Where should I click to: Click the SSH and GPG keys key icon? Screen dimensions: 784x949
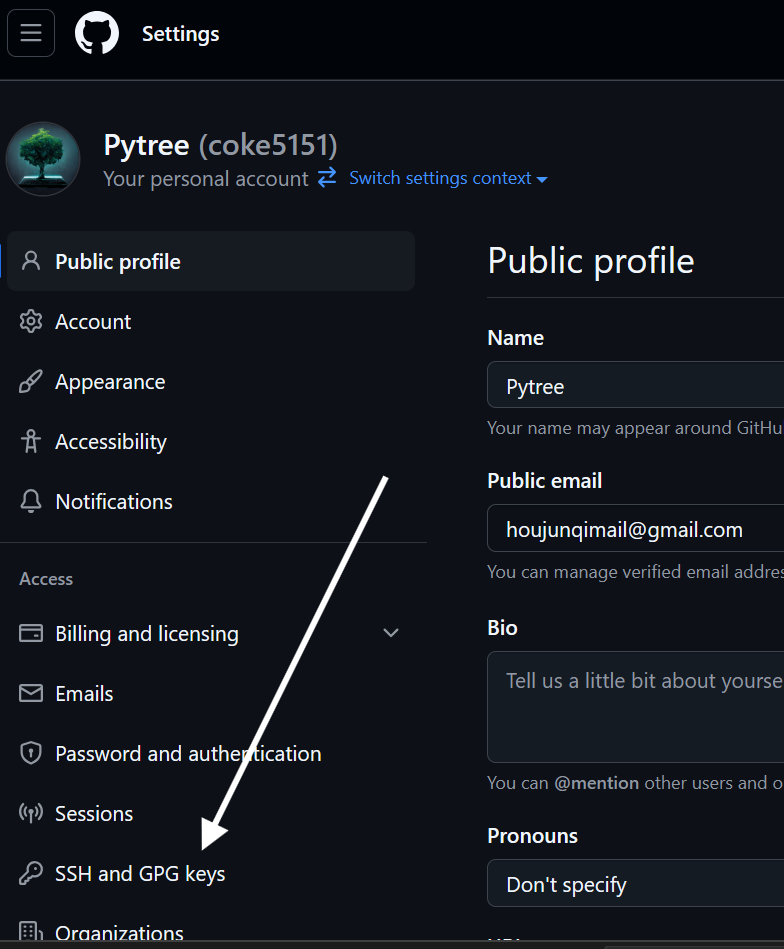(x=31, y=873)
